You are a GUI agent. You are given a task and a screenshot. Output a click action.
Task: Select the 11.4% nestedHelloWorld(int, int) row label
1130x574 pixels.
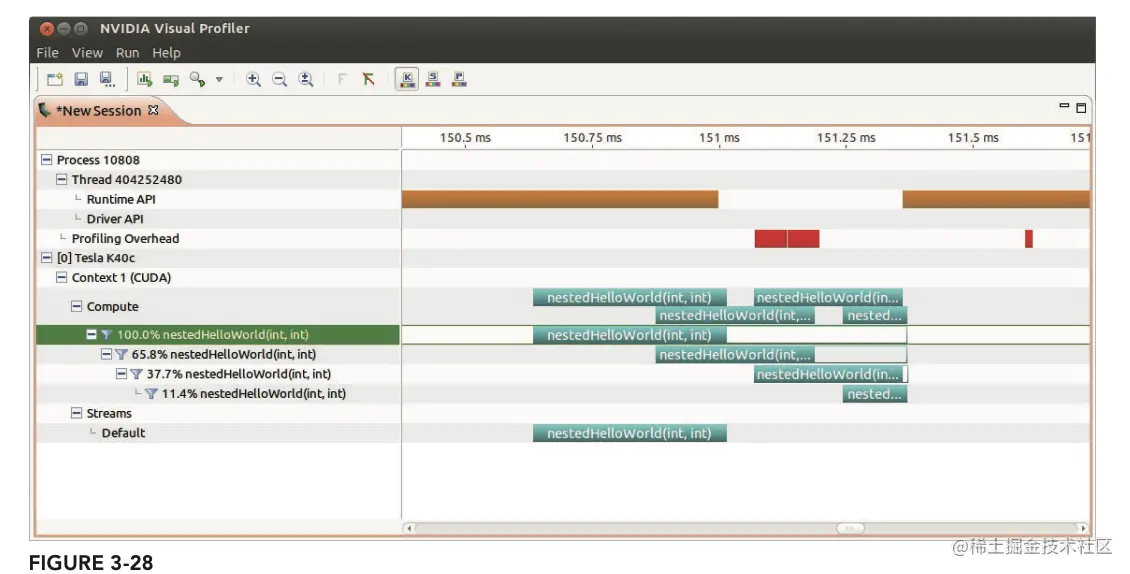[x=253, y=393]
